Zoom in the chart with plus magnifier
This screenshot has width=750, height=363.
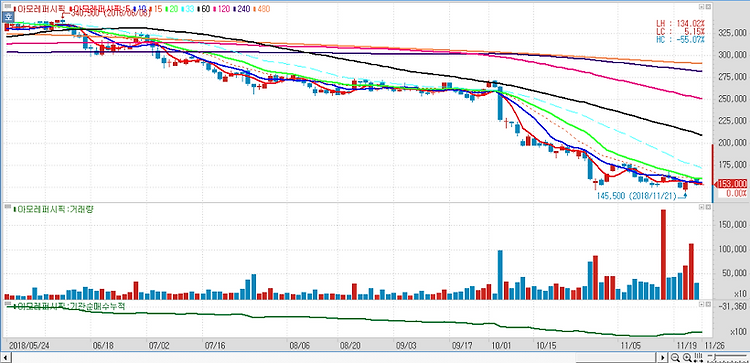click(687, 357)
